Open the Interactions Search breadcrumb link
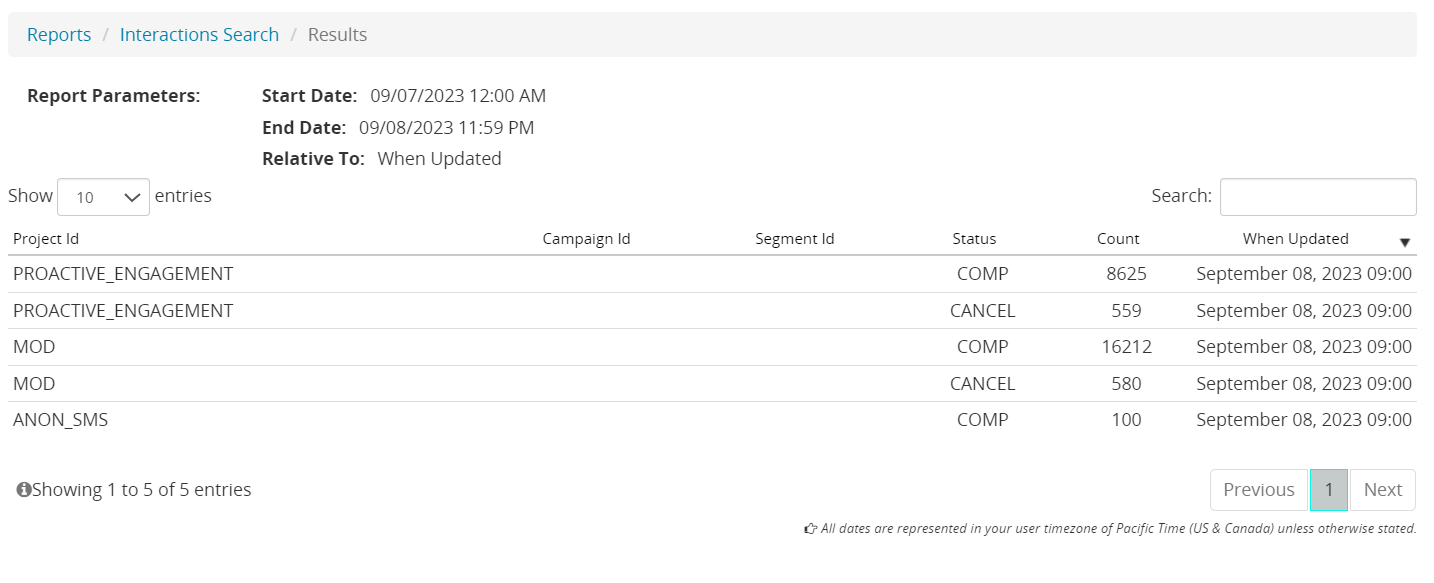This screenshot has width=1434, height=583. pos(199,35)
